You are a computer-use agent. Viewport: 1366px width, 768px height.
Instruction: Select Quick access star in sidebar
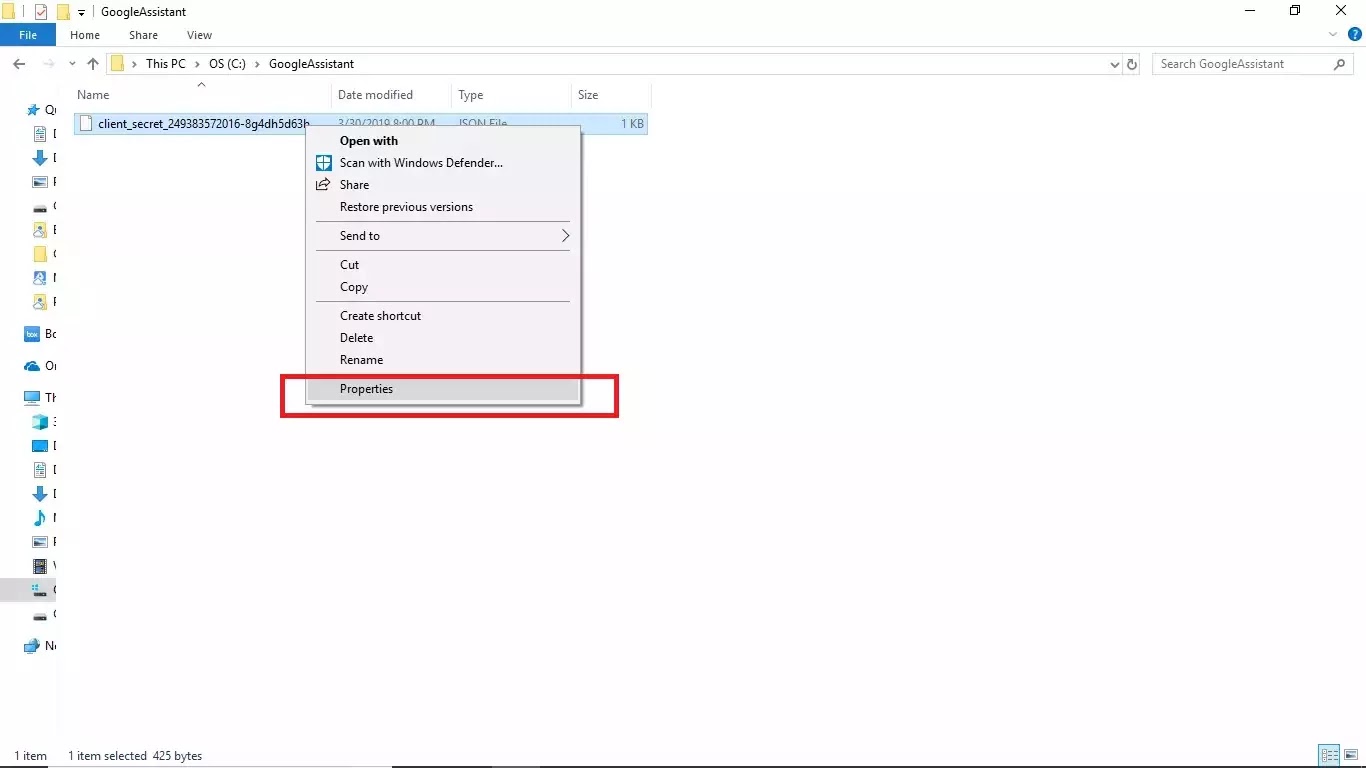point(34,110)
